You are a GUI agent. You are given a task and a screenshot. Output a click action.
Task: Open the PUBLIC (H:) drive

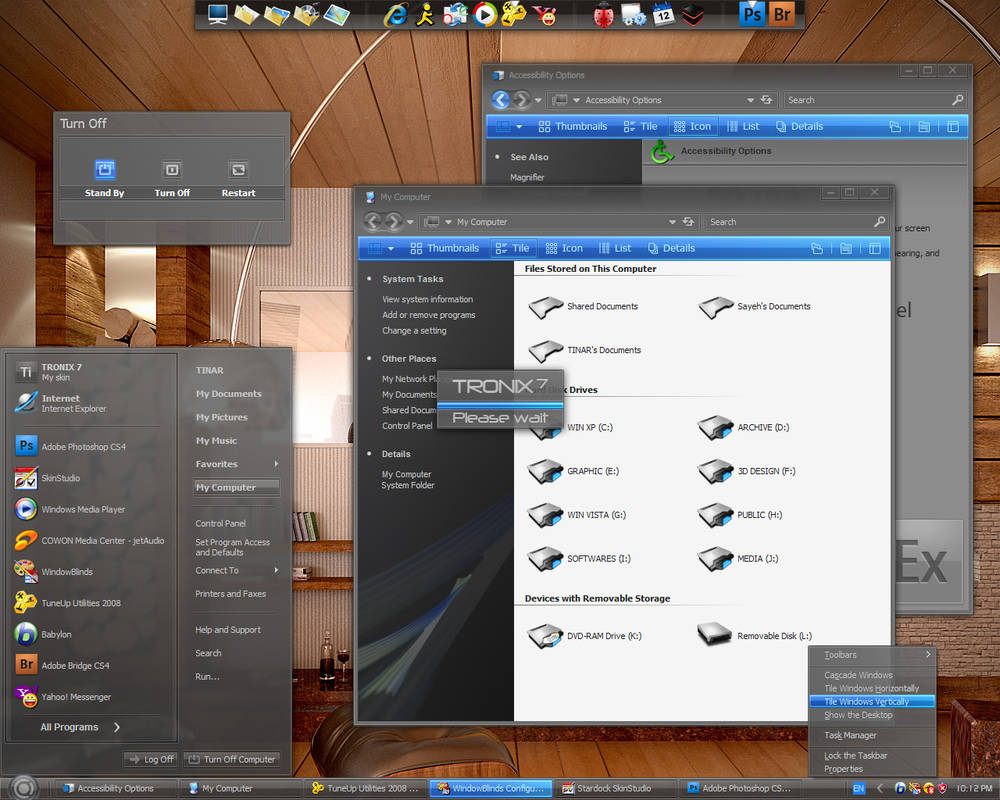(740, 515)
